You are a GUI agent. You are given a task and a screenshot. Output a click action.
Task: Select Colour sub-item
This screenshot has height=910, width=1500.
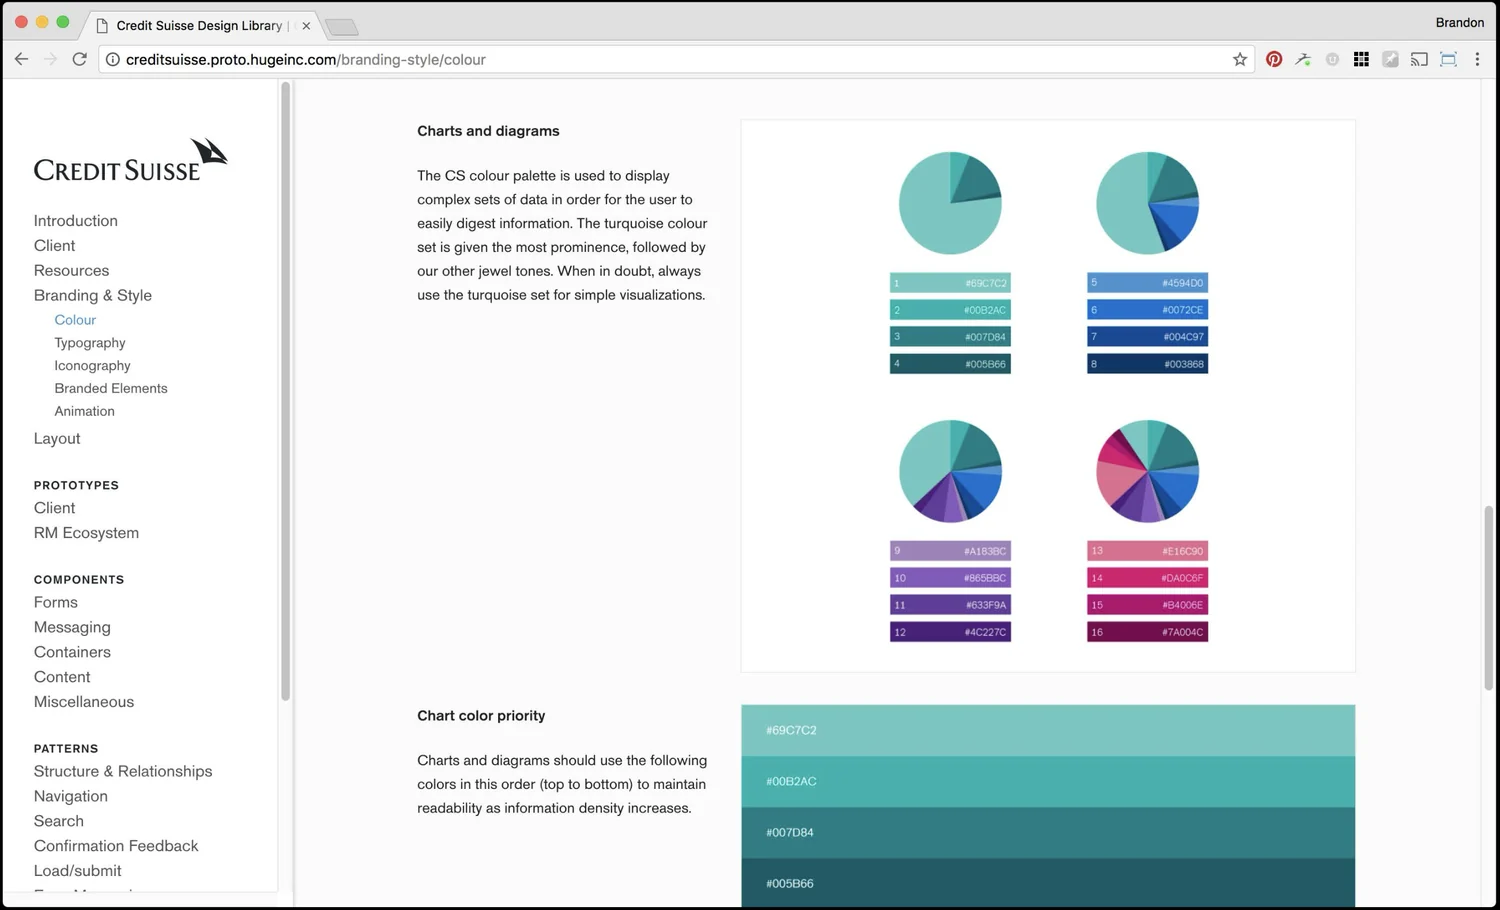point(75,320)
